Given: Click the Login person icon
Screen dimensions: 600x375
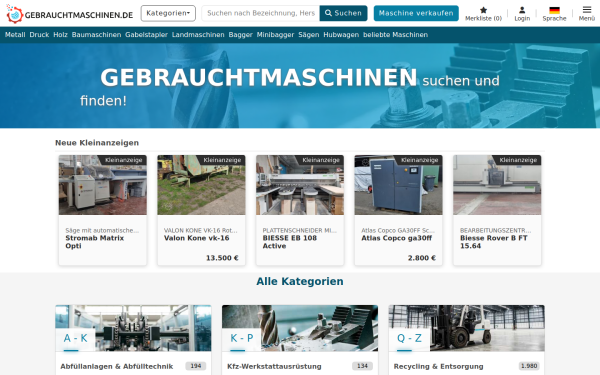Looking at the screenshot, I should 522,10.
